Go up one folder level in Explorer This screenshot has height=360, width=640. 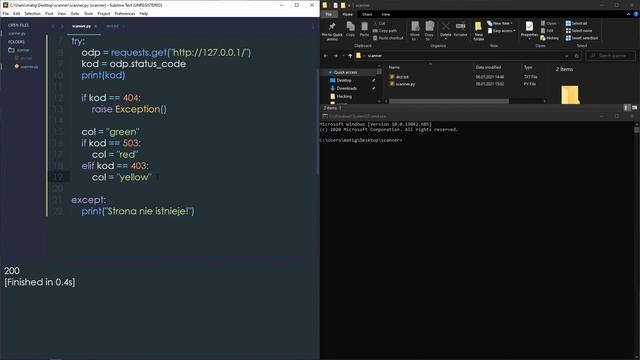pyautogui.click(x=350, y=56)
